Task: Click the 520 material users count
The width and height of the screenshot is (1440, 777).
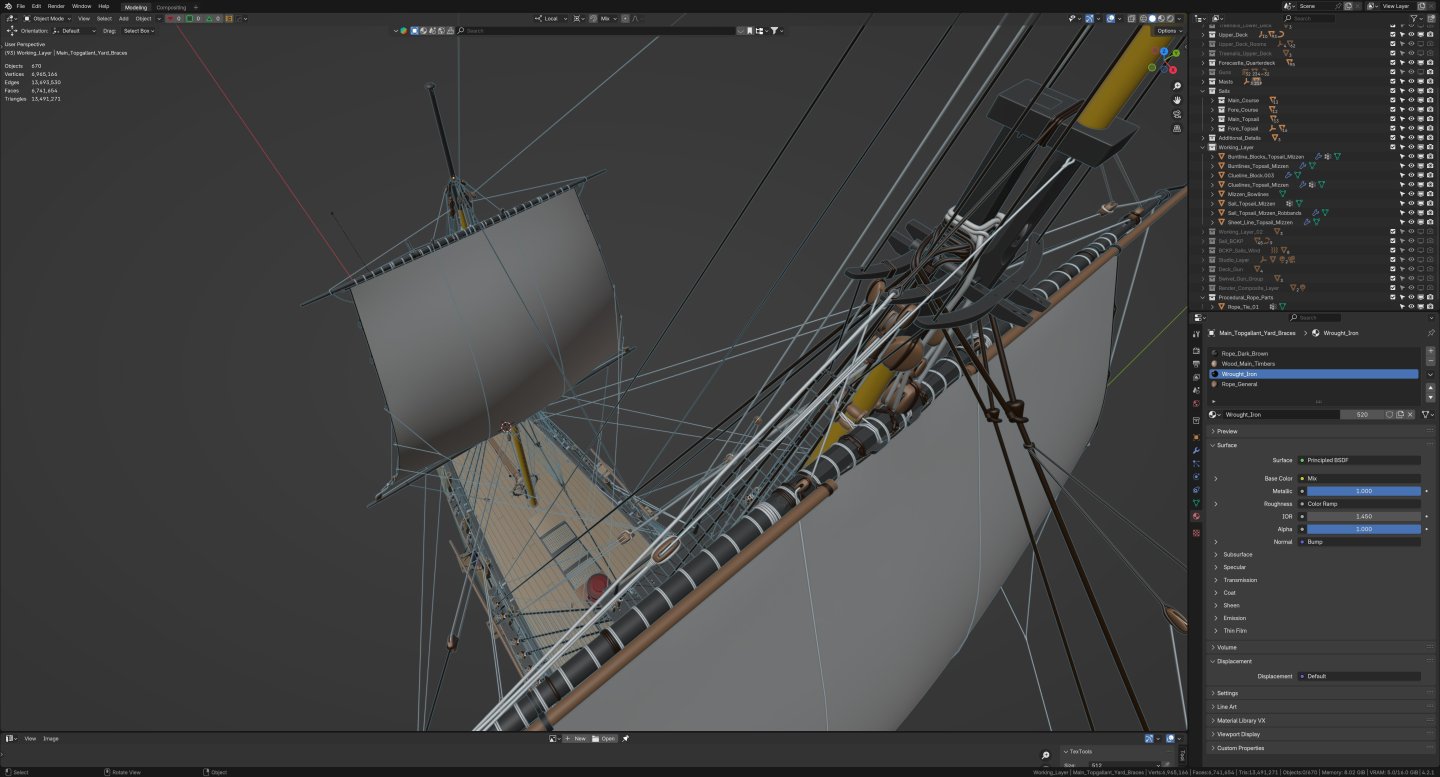Action: pos(1362,414)
